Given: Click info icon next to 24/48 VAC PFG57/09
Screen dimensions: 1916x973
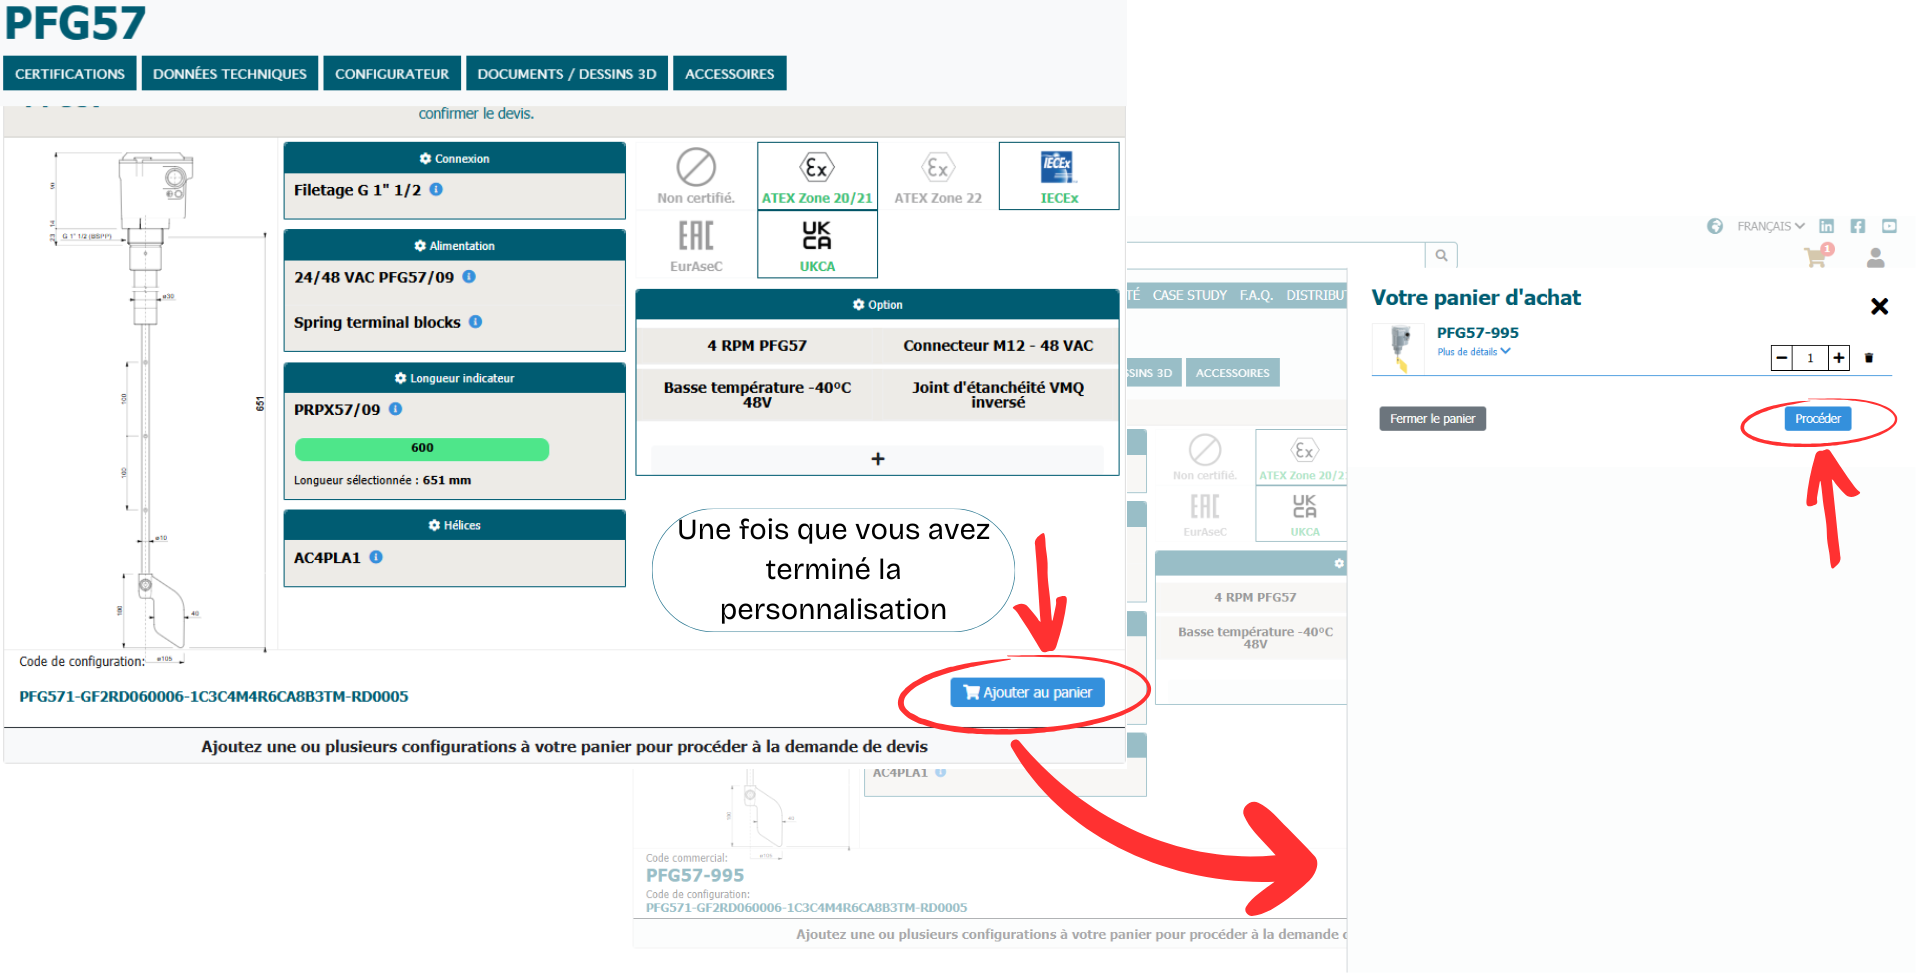Looking at the screenshot, I should click(469, 276).
